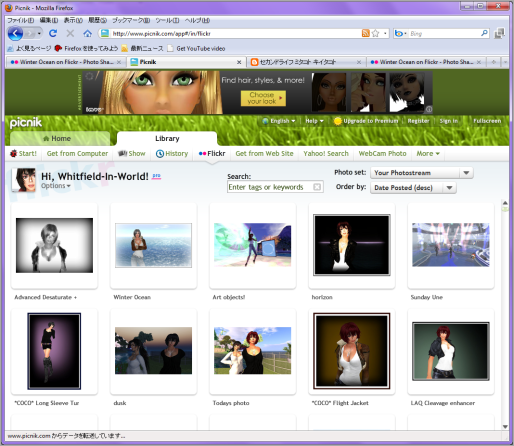This screenshot has width=514, height=446.
Task: Click the Flickr pro badge
Action: 156,176
